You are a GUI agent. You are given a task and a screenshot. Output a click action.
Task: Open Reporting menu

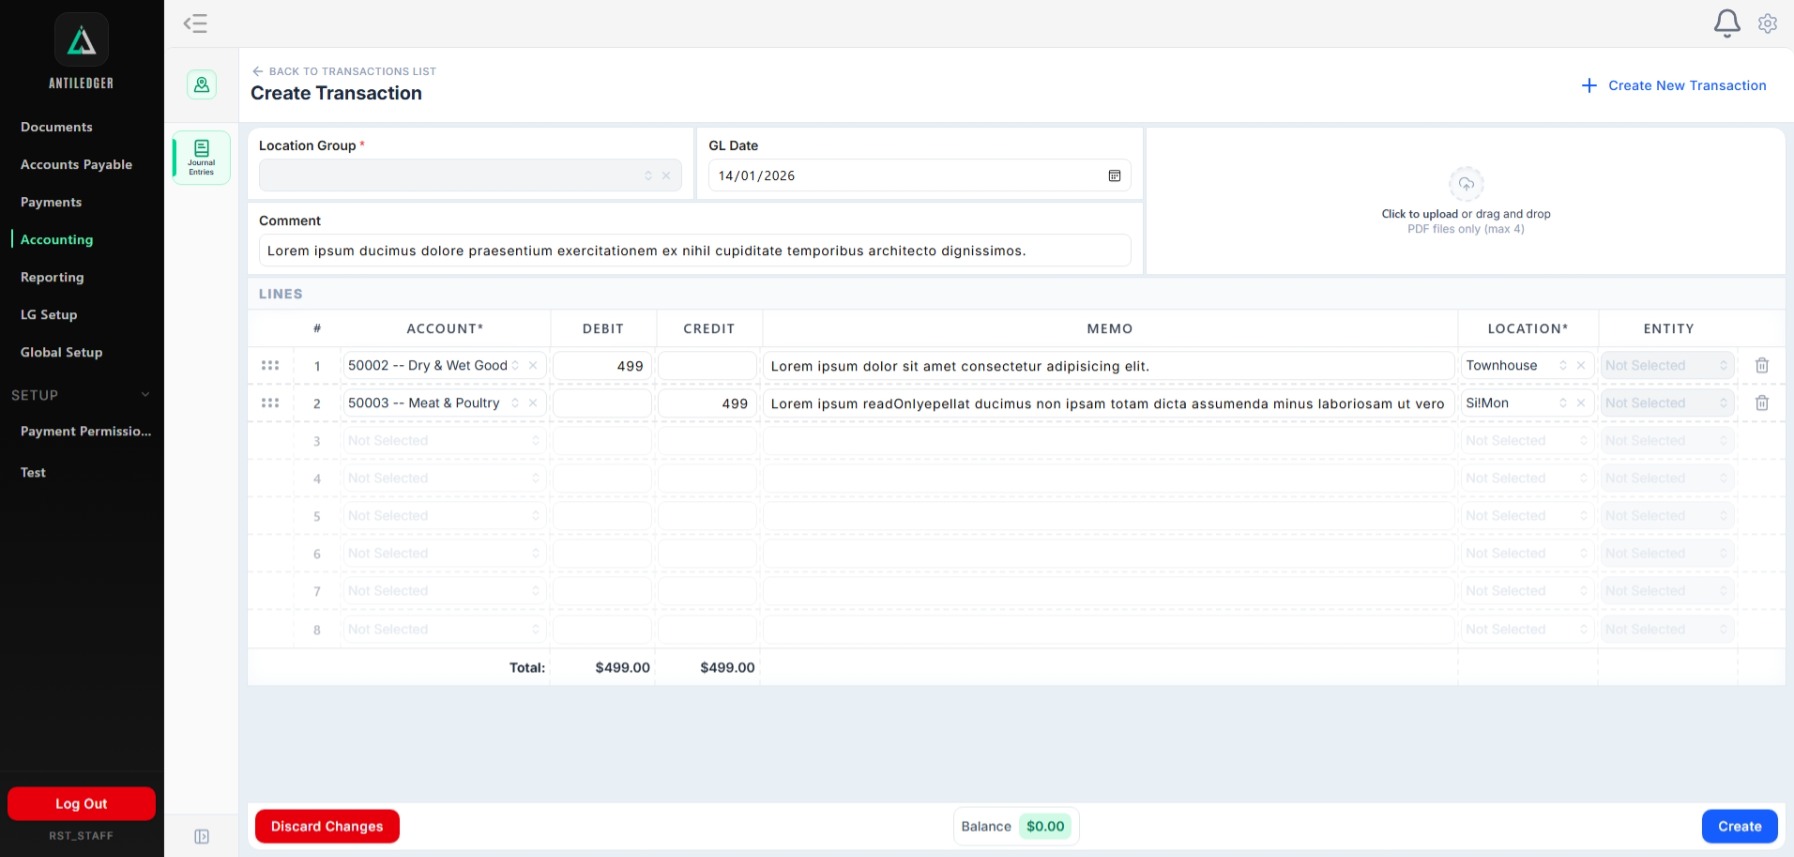click(52, 277)
